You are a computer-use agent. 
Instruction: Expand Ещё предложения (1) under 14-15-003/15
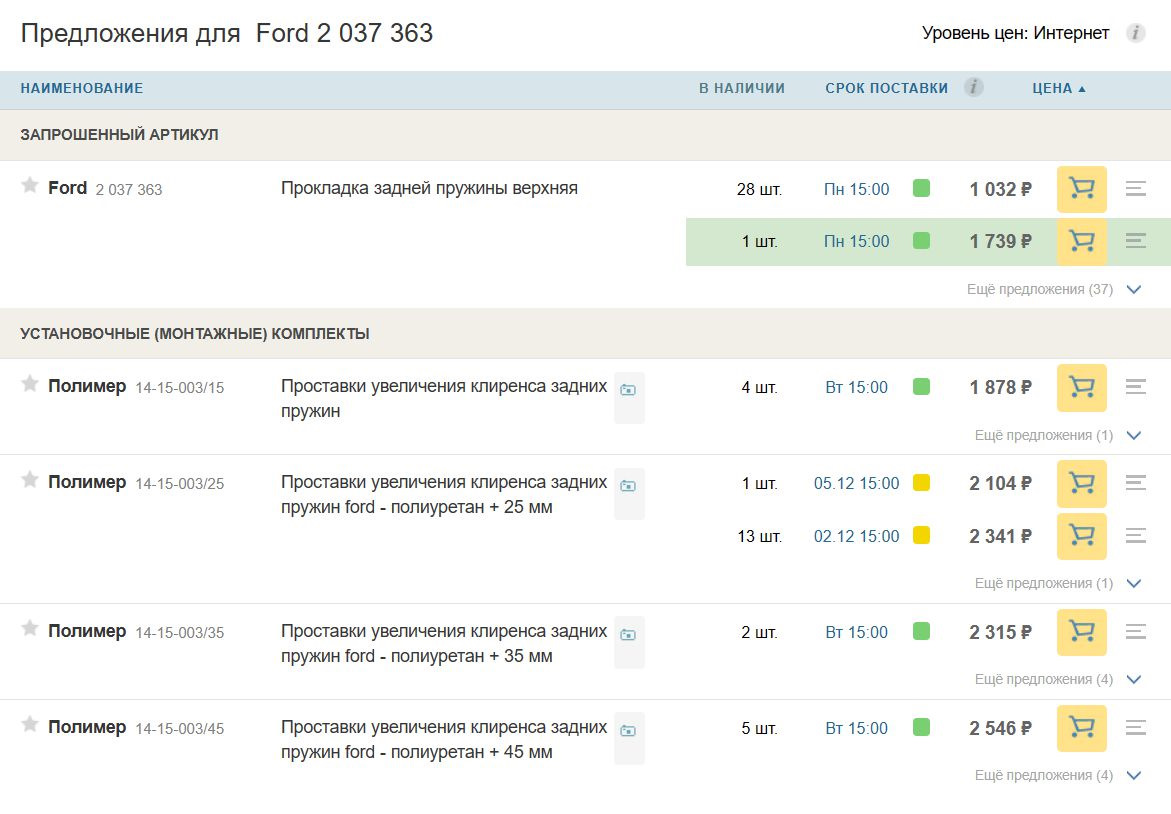[x=1056, y=435]
